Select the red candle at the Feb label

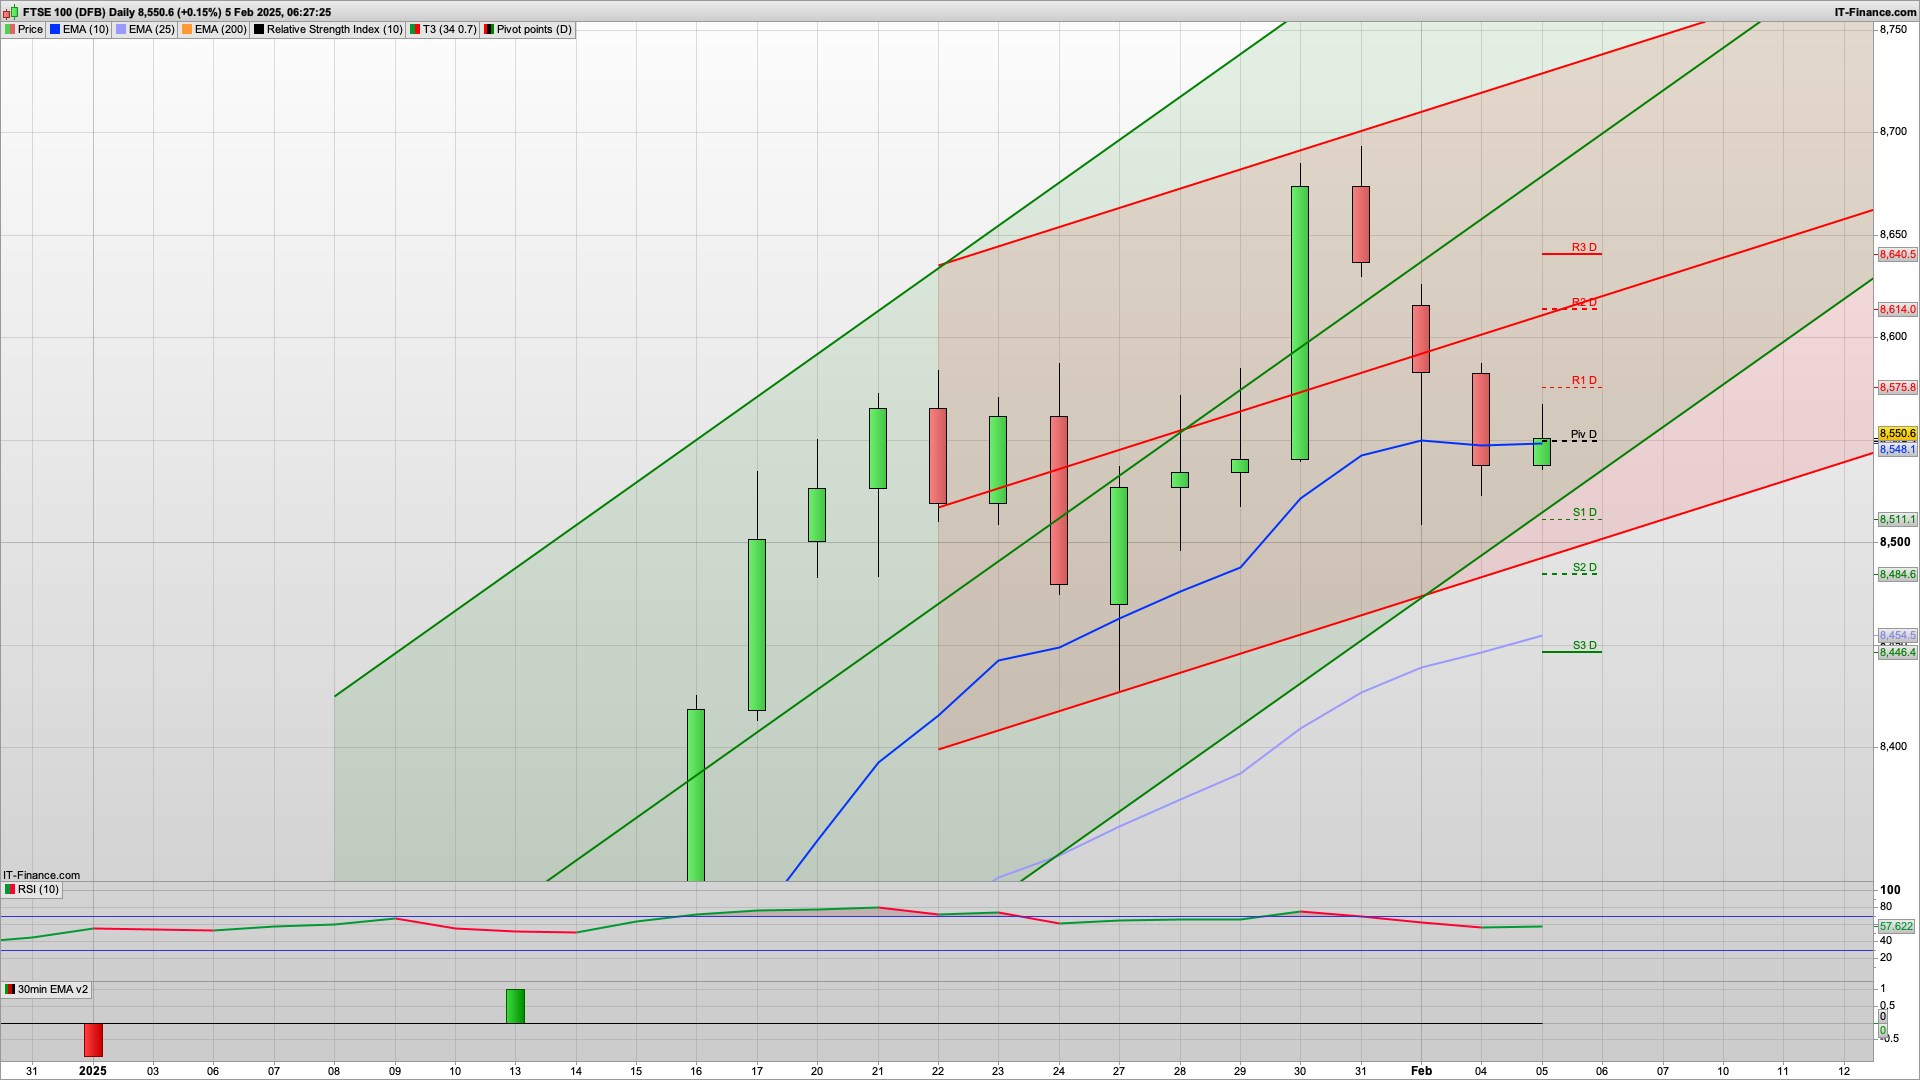point(1421,339)
